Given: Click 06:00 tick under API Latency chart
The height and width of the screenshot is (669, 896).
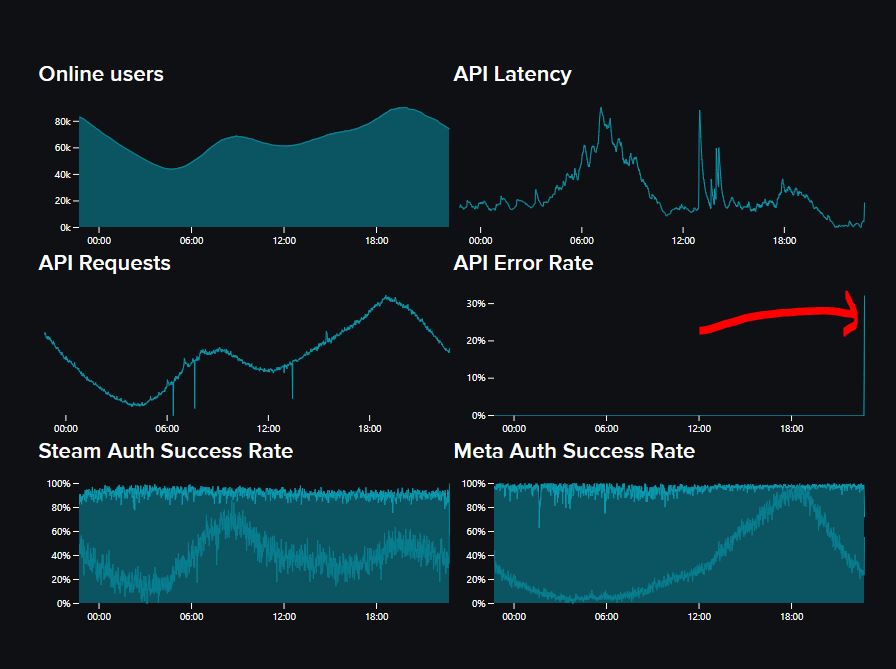Looking at the screenshot, I should click(582, 241).
